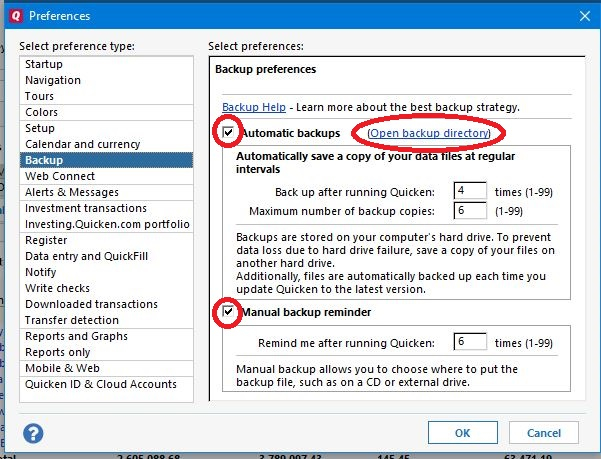Select Notify preference type
This screenshot has width=601, height=459.
[x=107, y=272]
